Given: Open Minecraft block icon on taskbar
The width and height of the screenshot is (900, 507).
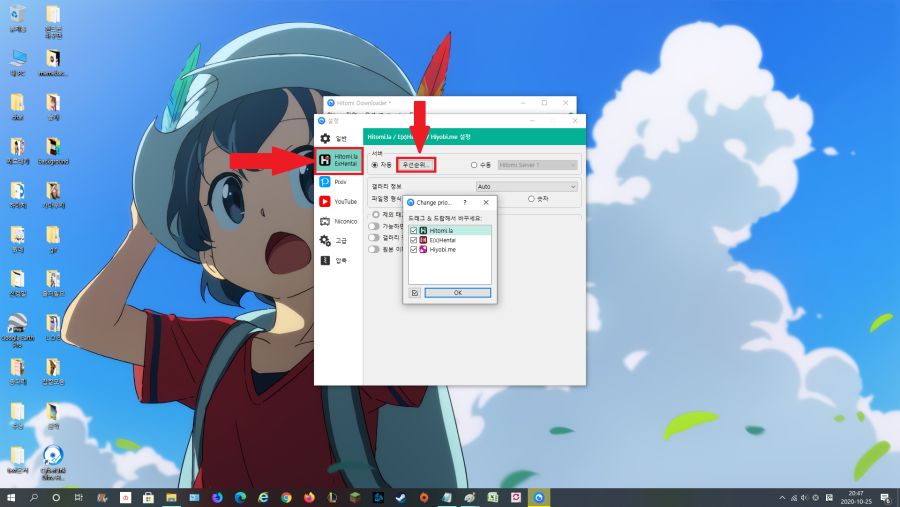Looking at the screenshot, I should [x=355, y=498].
